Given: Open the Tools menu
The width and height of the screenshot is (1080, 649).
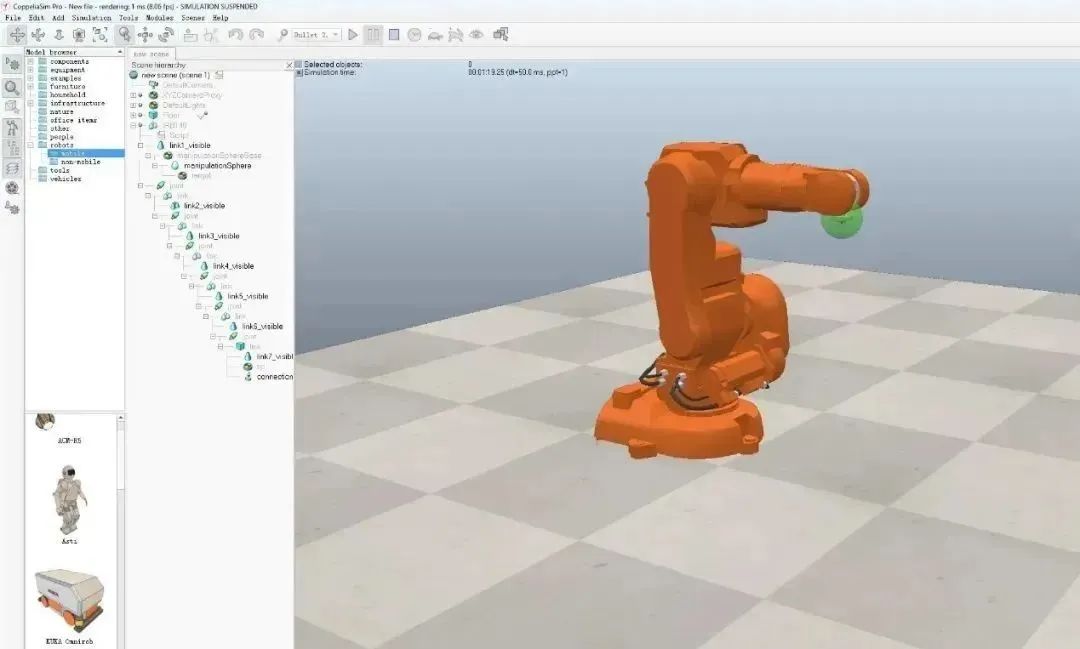Looking at the screenshot, I should click(x=129, y=18).
